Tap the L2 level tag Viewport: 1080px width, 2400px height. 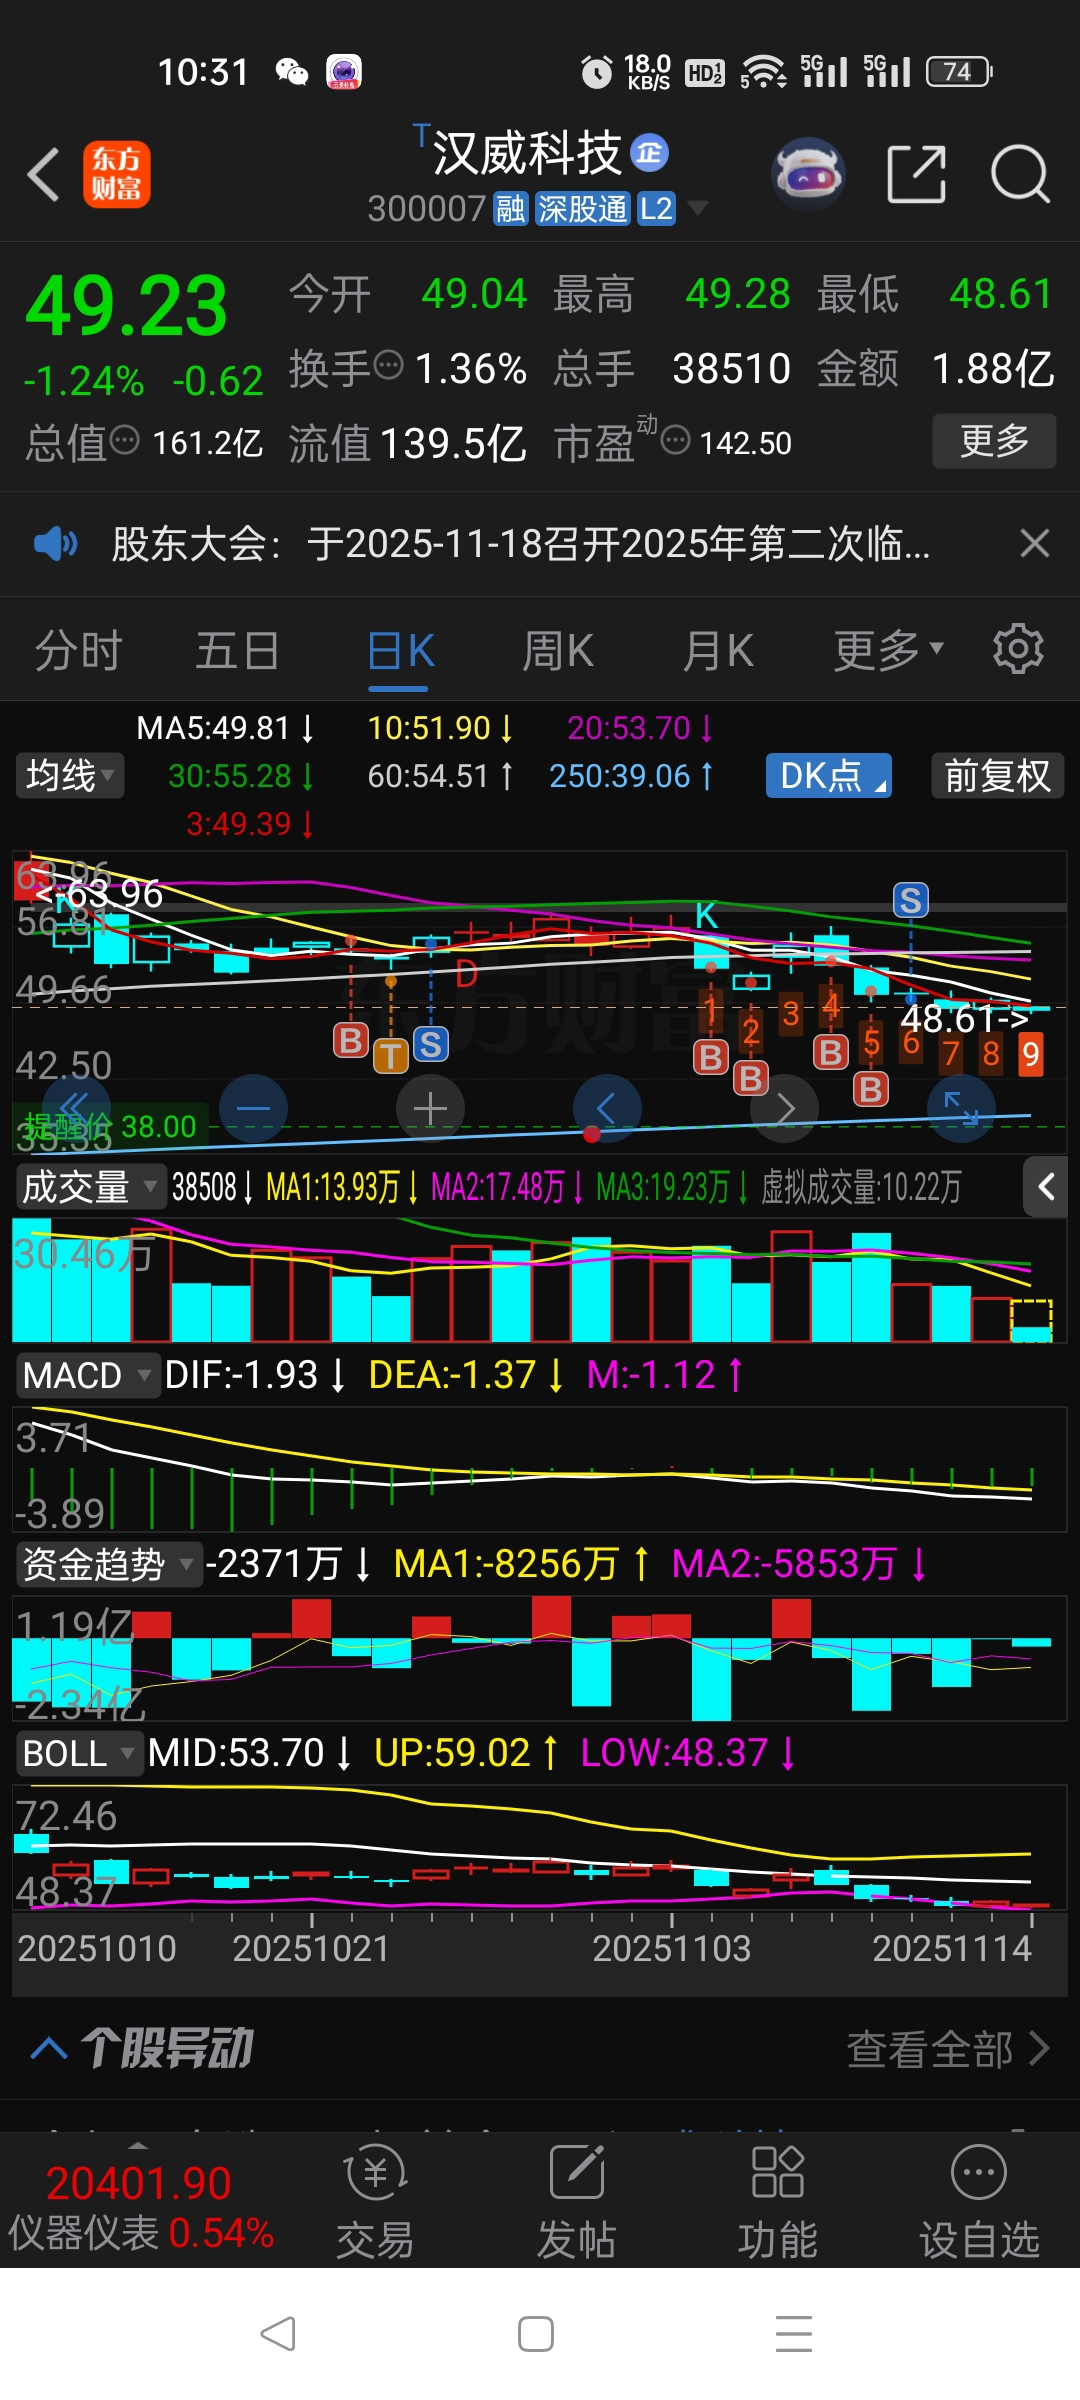coord(656,208)
